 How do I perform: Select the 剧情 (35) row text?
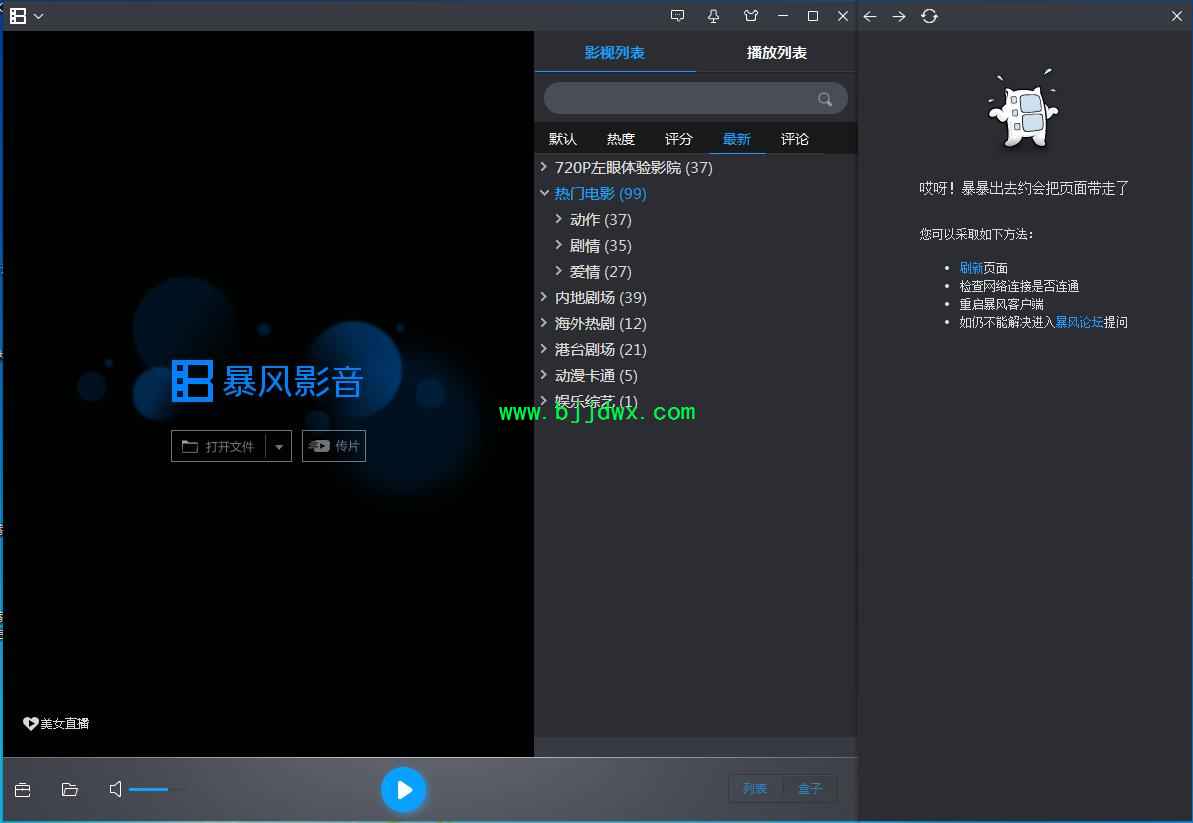pos(600,246)
